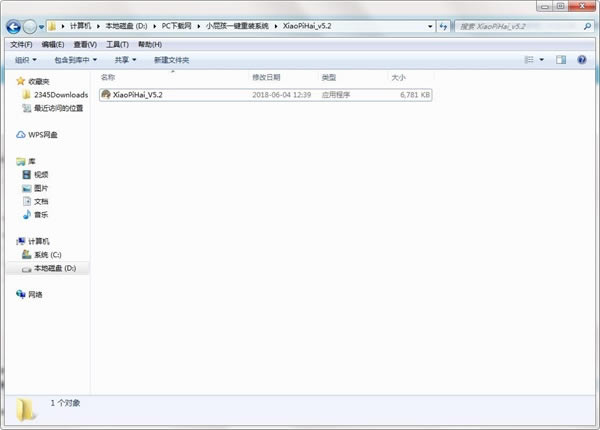Select the XiaoPiHai_V5.2 file
The height and width of the screenshot is (430, 600).
pos(266,95)
